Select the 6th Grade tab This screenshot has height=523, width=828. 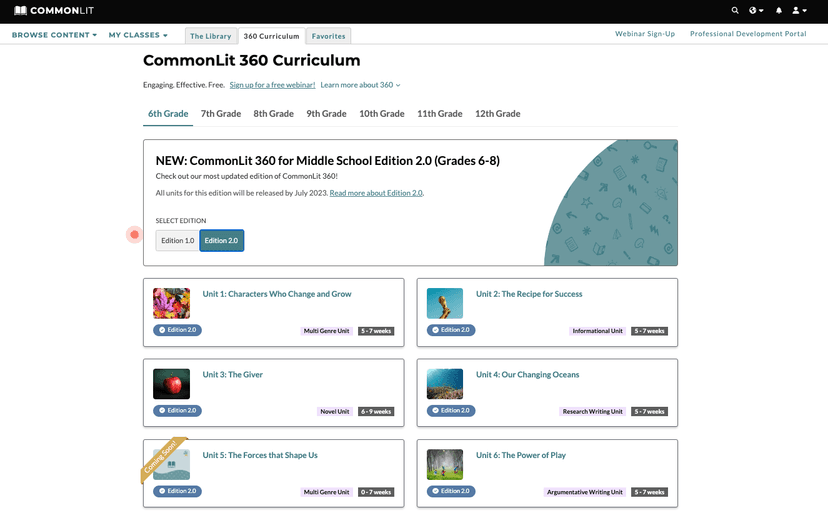[168, 114]
